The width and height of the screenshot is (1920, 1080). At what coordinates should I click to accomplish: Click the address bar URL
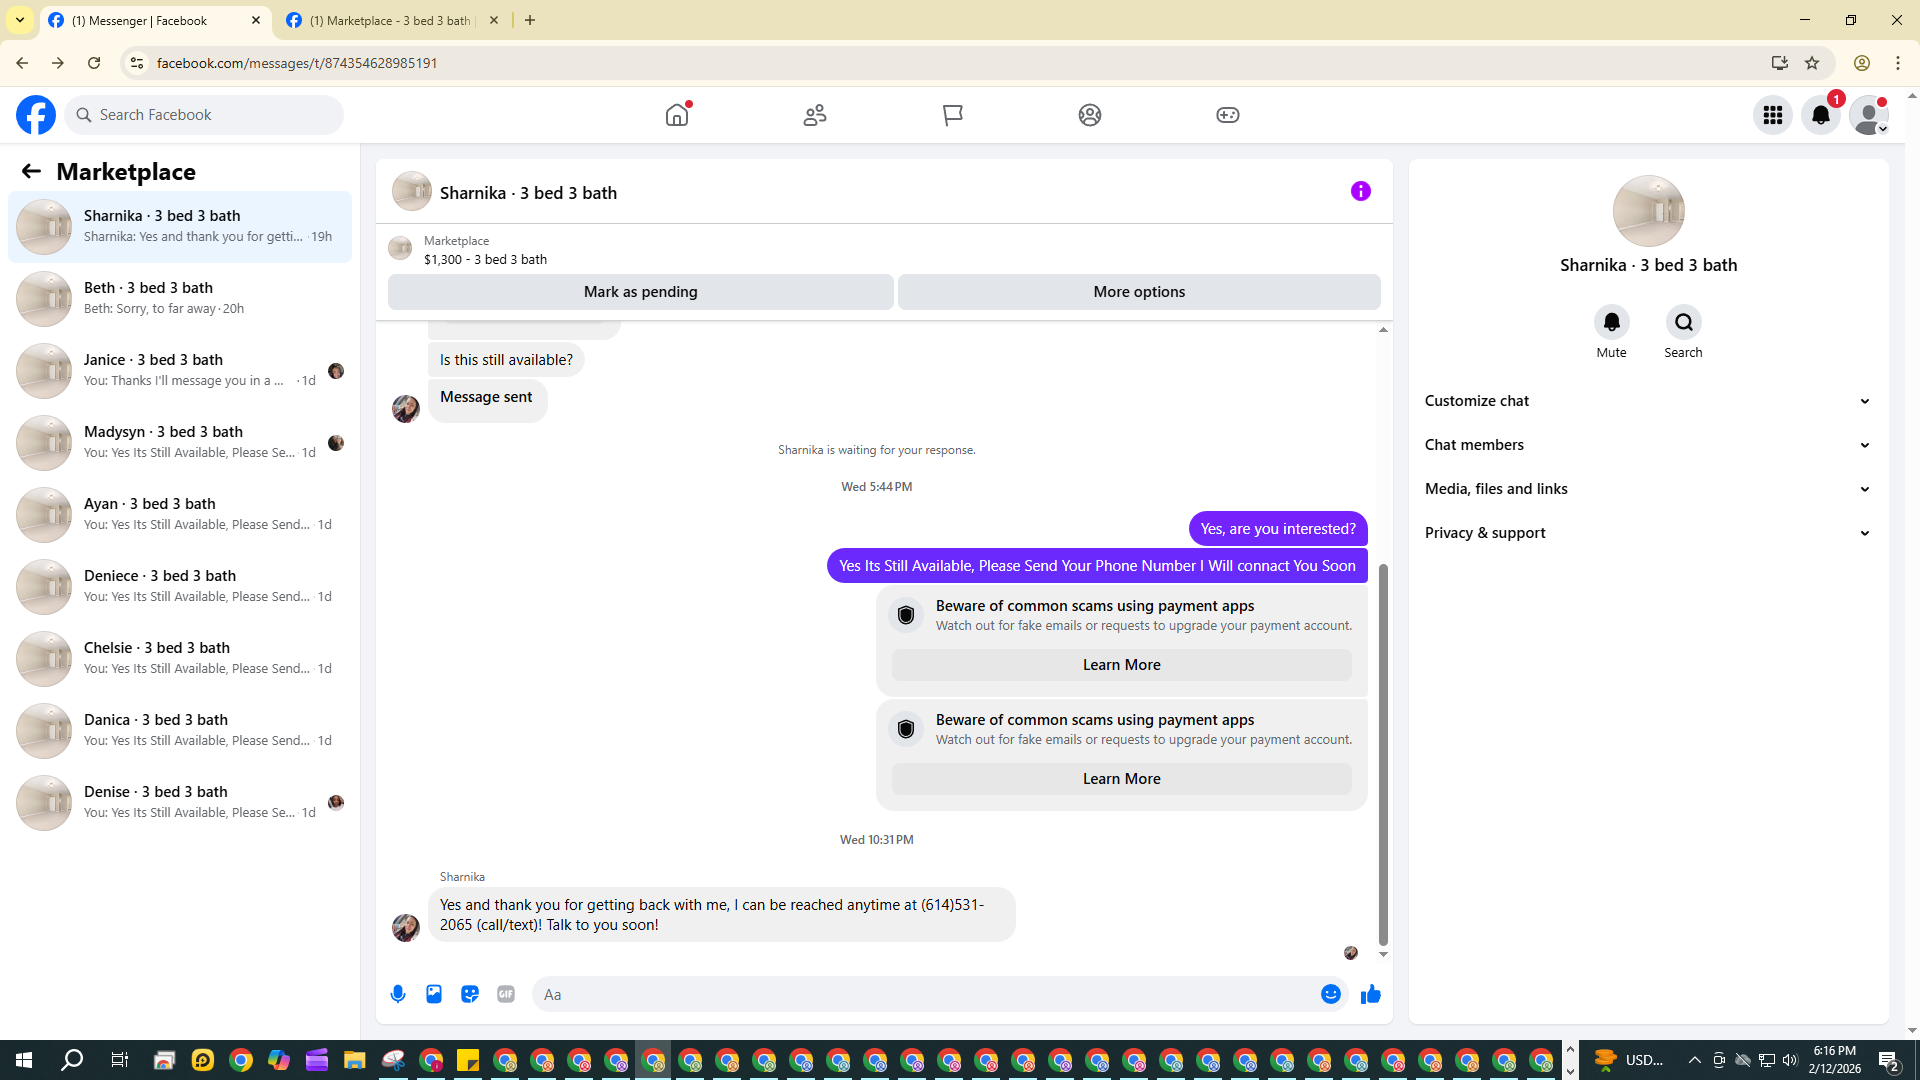click(x=297, y=63)
